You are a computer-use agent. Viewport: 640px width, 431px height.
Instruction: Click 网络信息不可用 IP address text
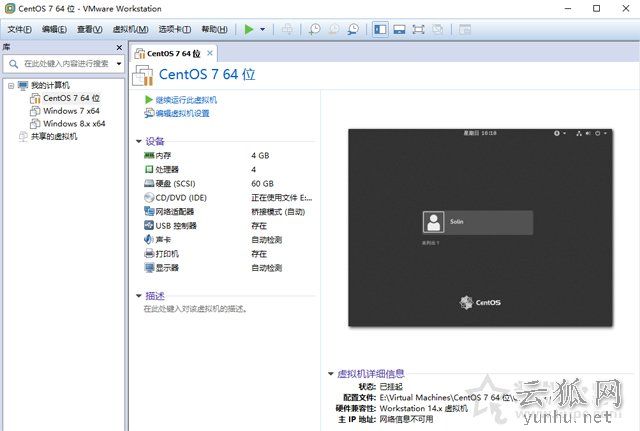point(407,420)
